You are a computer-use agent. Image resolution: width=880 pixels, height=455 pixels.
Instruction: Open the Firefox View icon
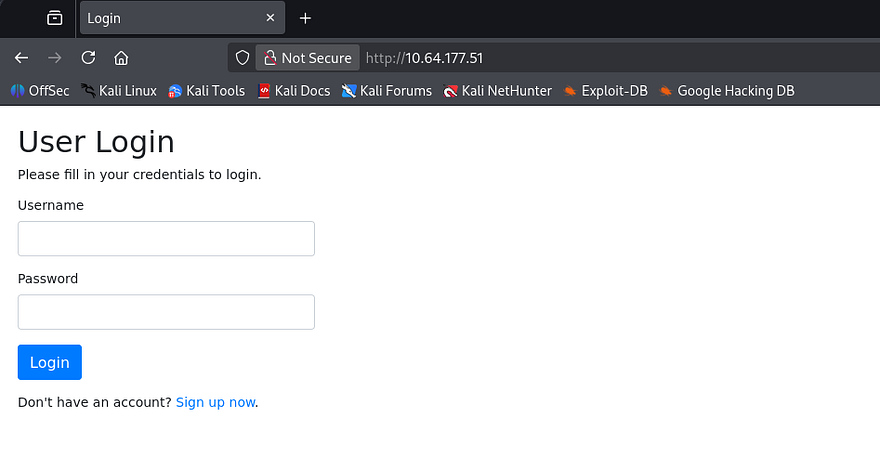coord(54,18)
